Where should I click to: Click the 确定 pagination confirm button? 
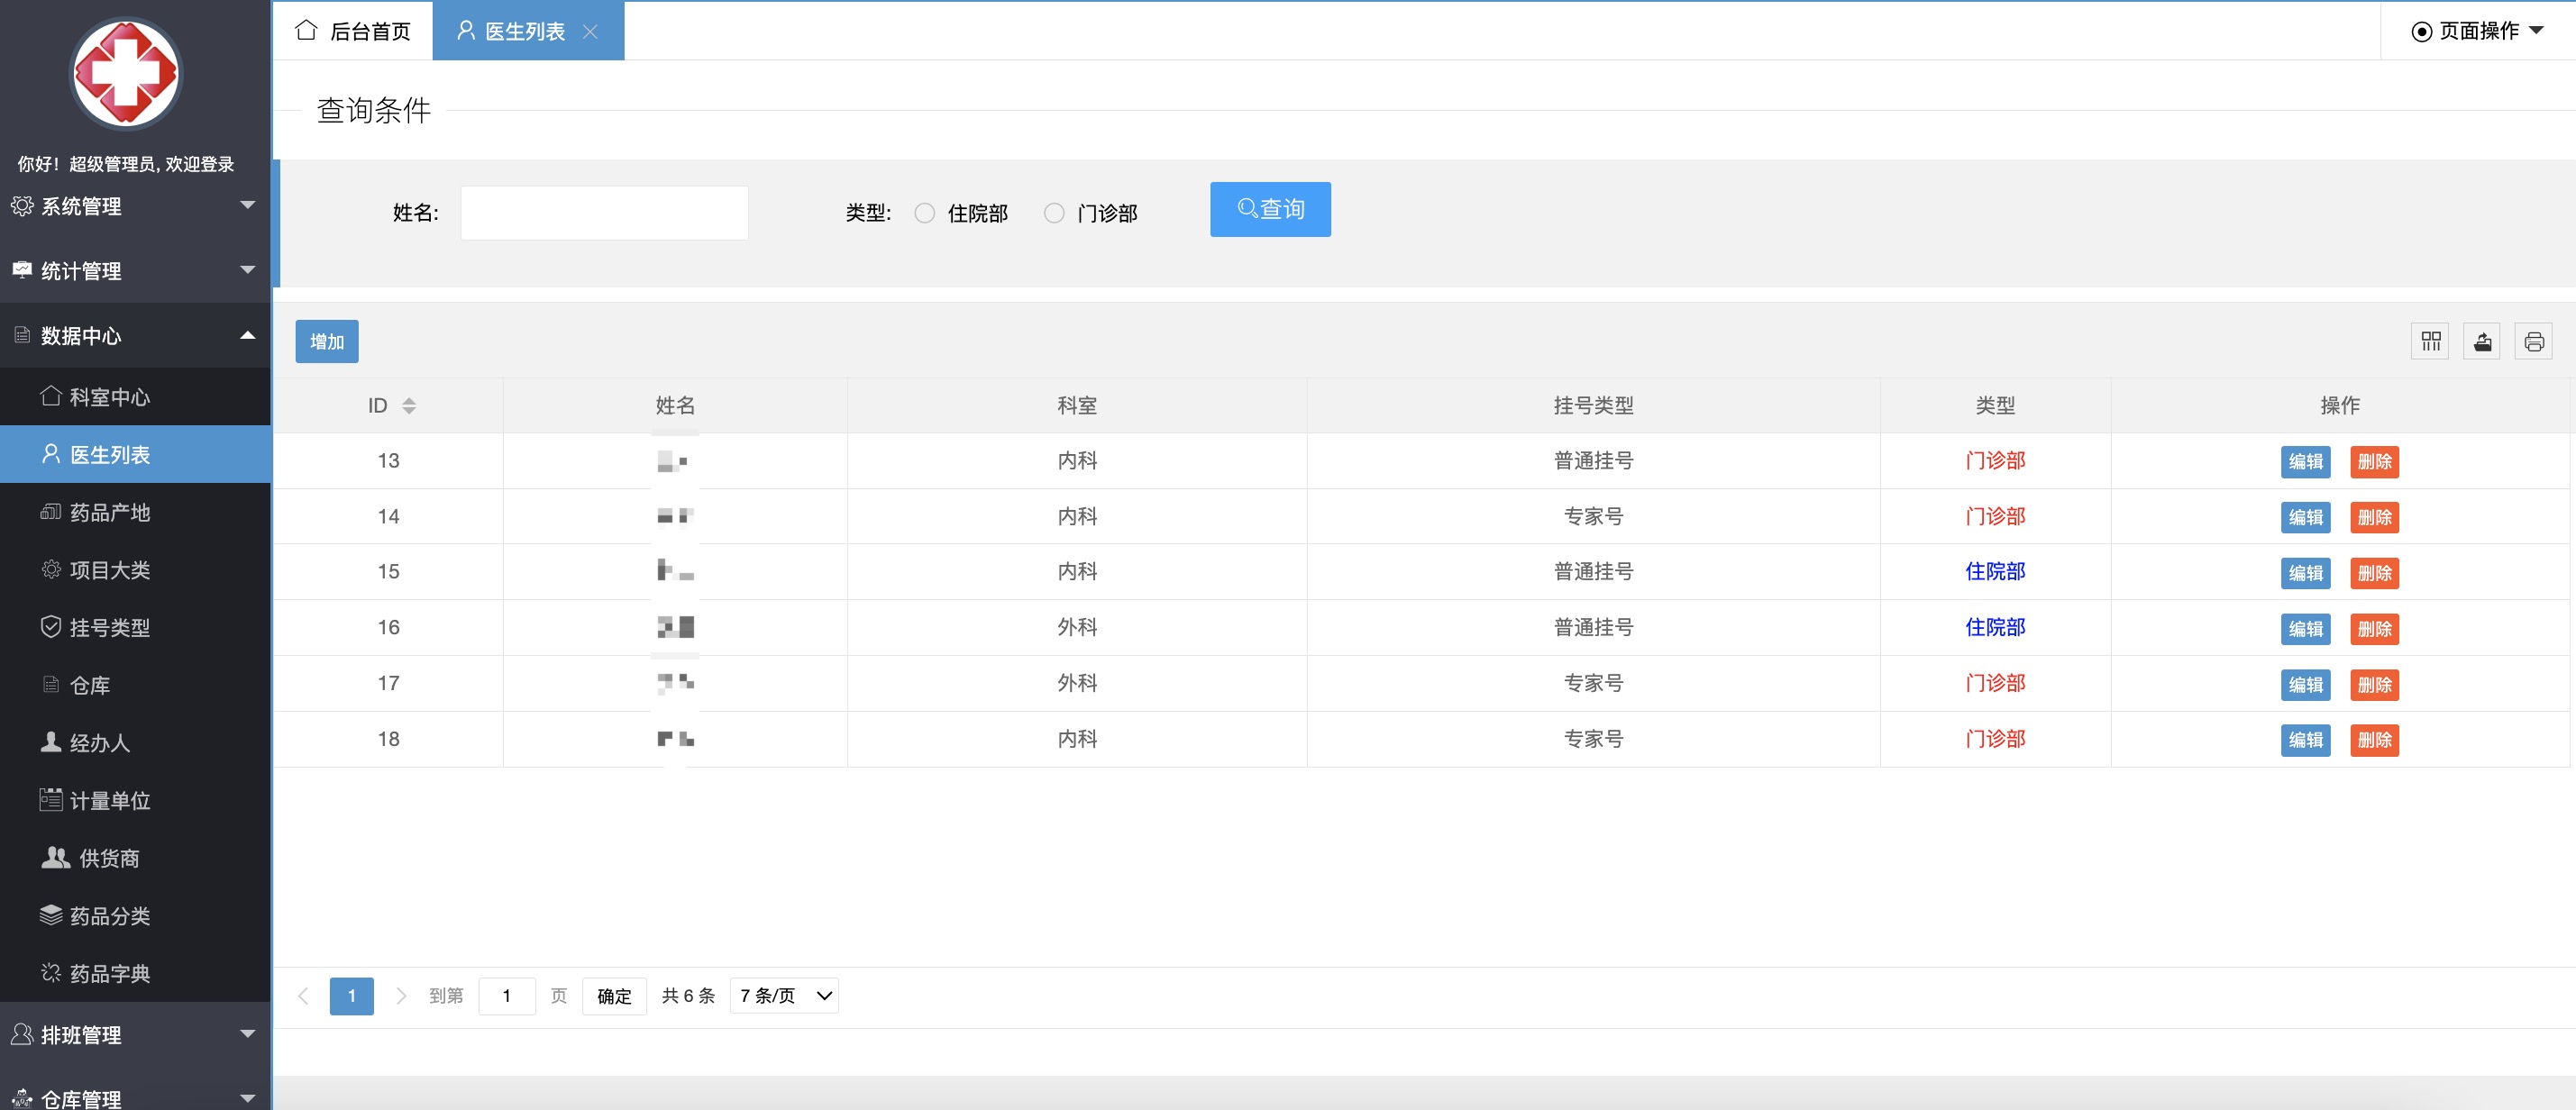(x=614, y=996)
